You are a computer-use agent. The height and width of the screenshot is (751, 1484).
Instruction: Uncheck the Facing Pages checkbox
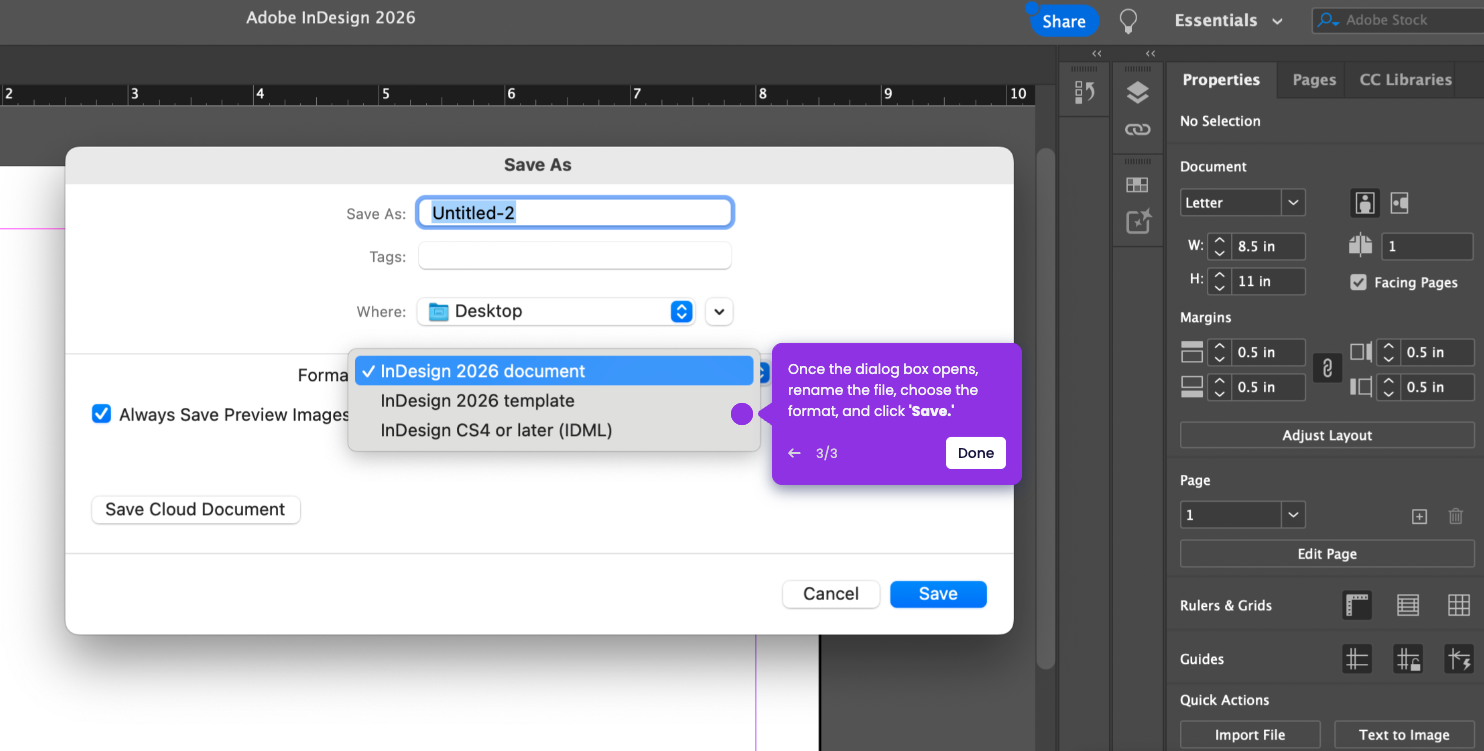(x=1358, y=283)
